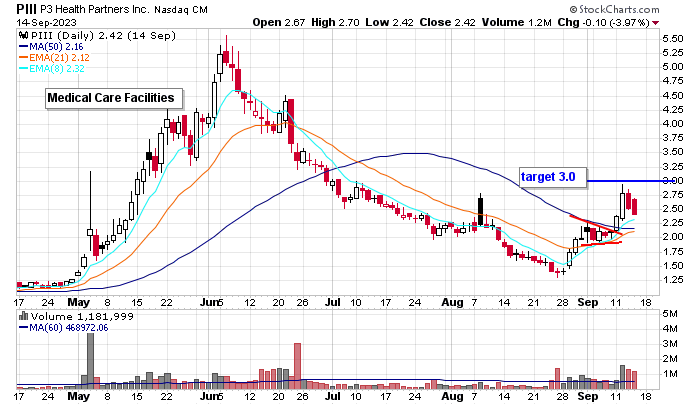Click the PIII (Daily) 2.42 legend entry
The image size is (700, 405).
(103, 35)
